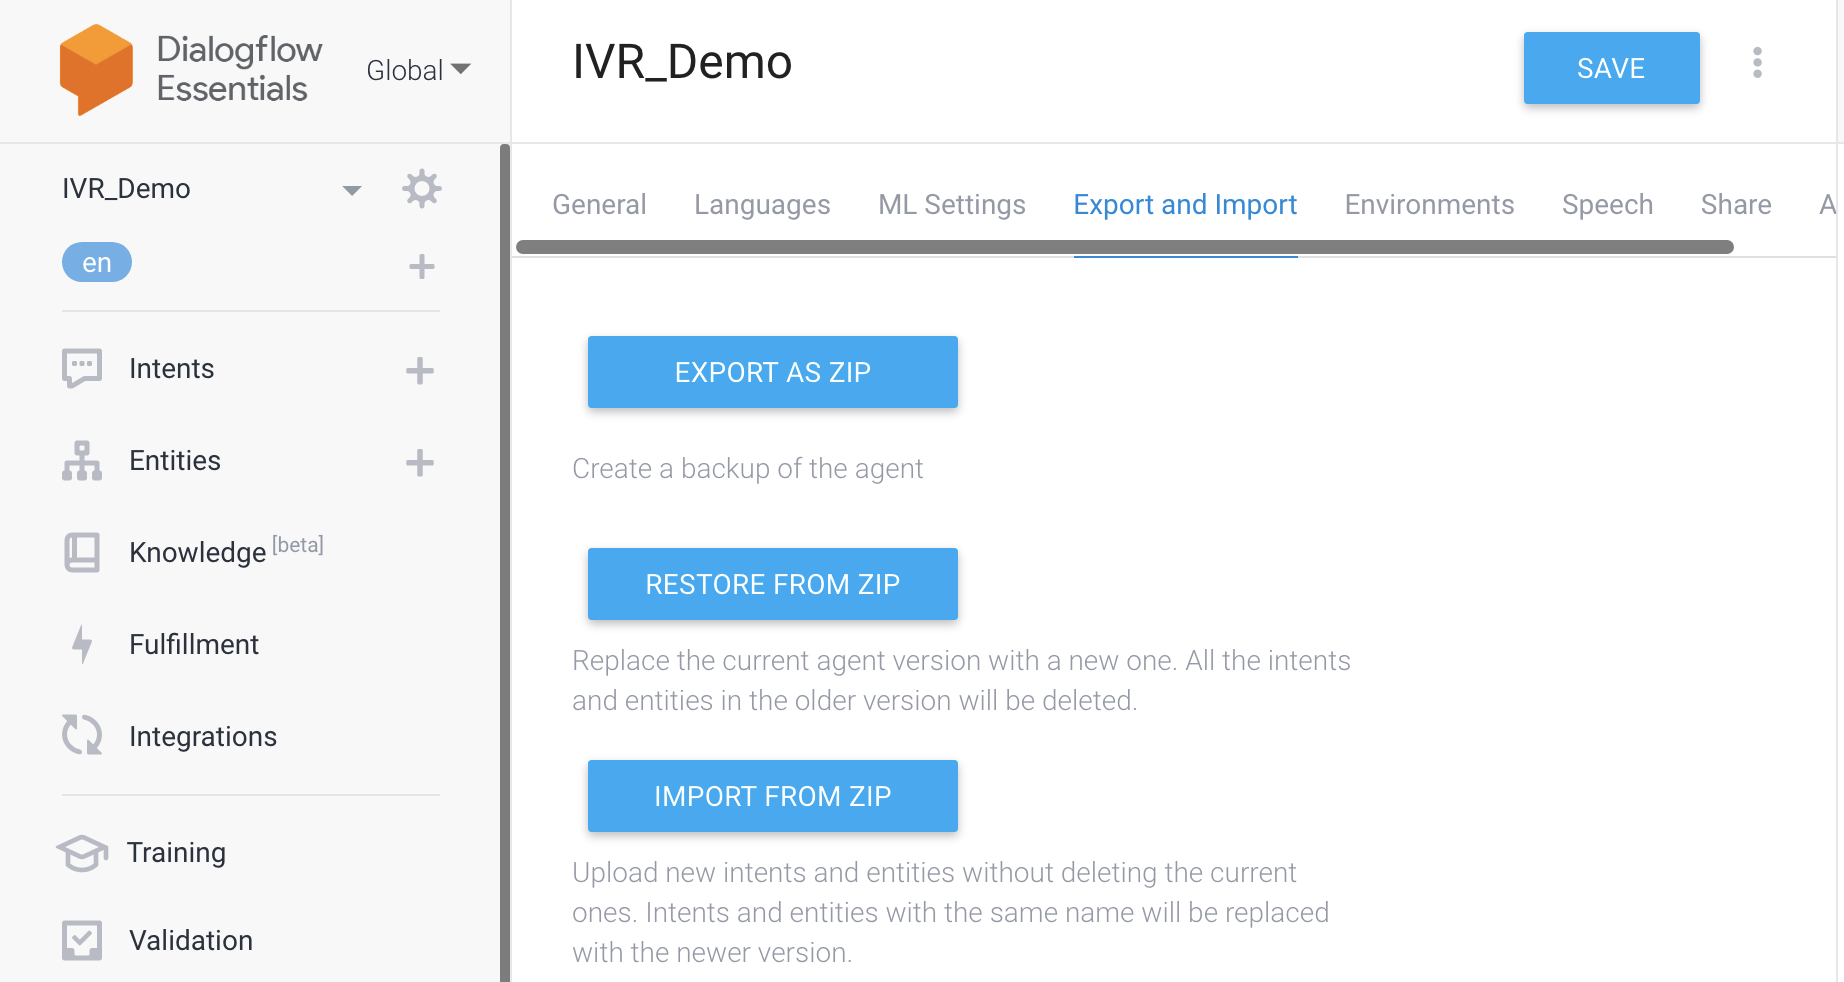The width and height of the screenshot is (1844, 982).
Task: Open the Integrations panel
Action: pos(203,736)
